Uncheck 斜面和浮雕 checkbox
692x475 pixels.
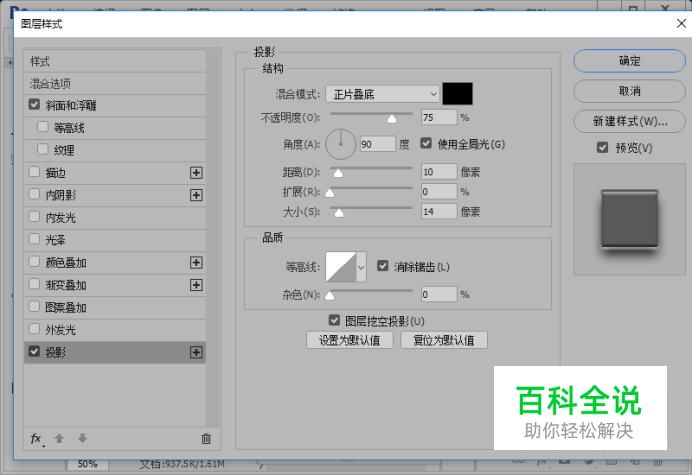point(34,105)
